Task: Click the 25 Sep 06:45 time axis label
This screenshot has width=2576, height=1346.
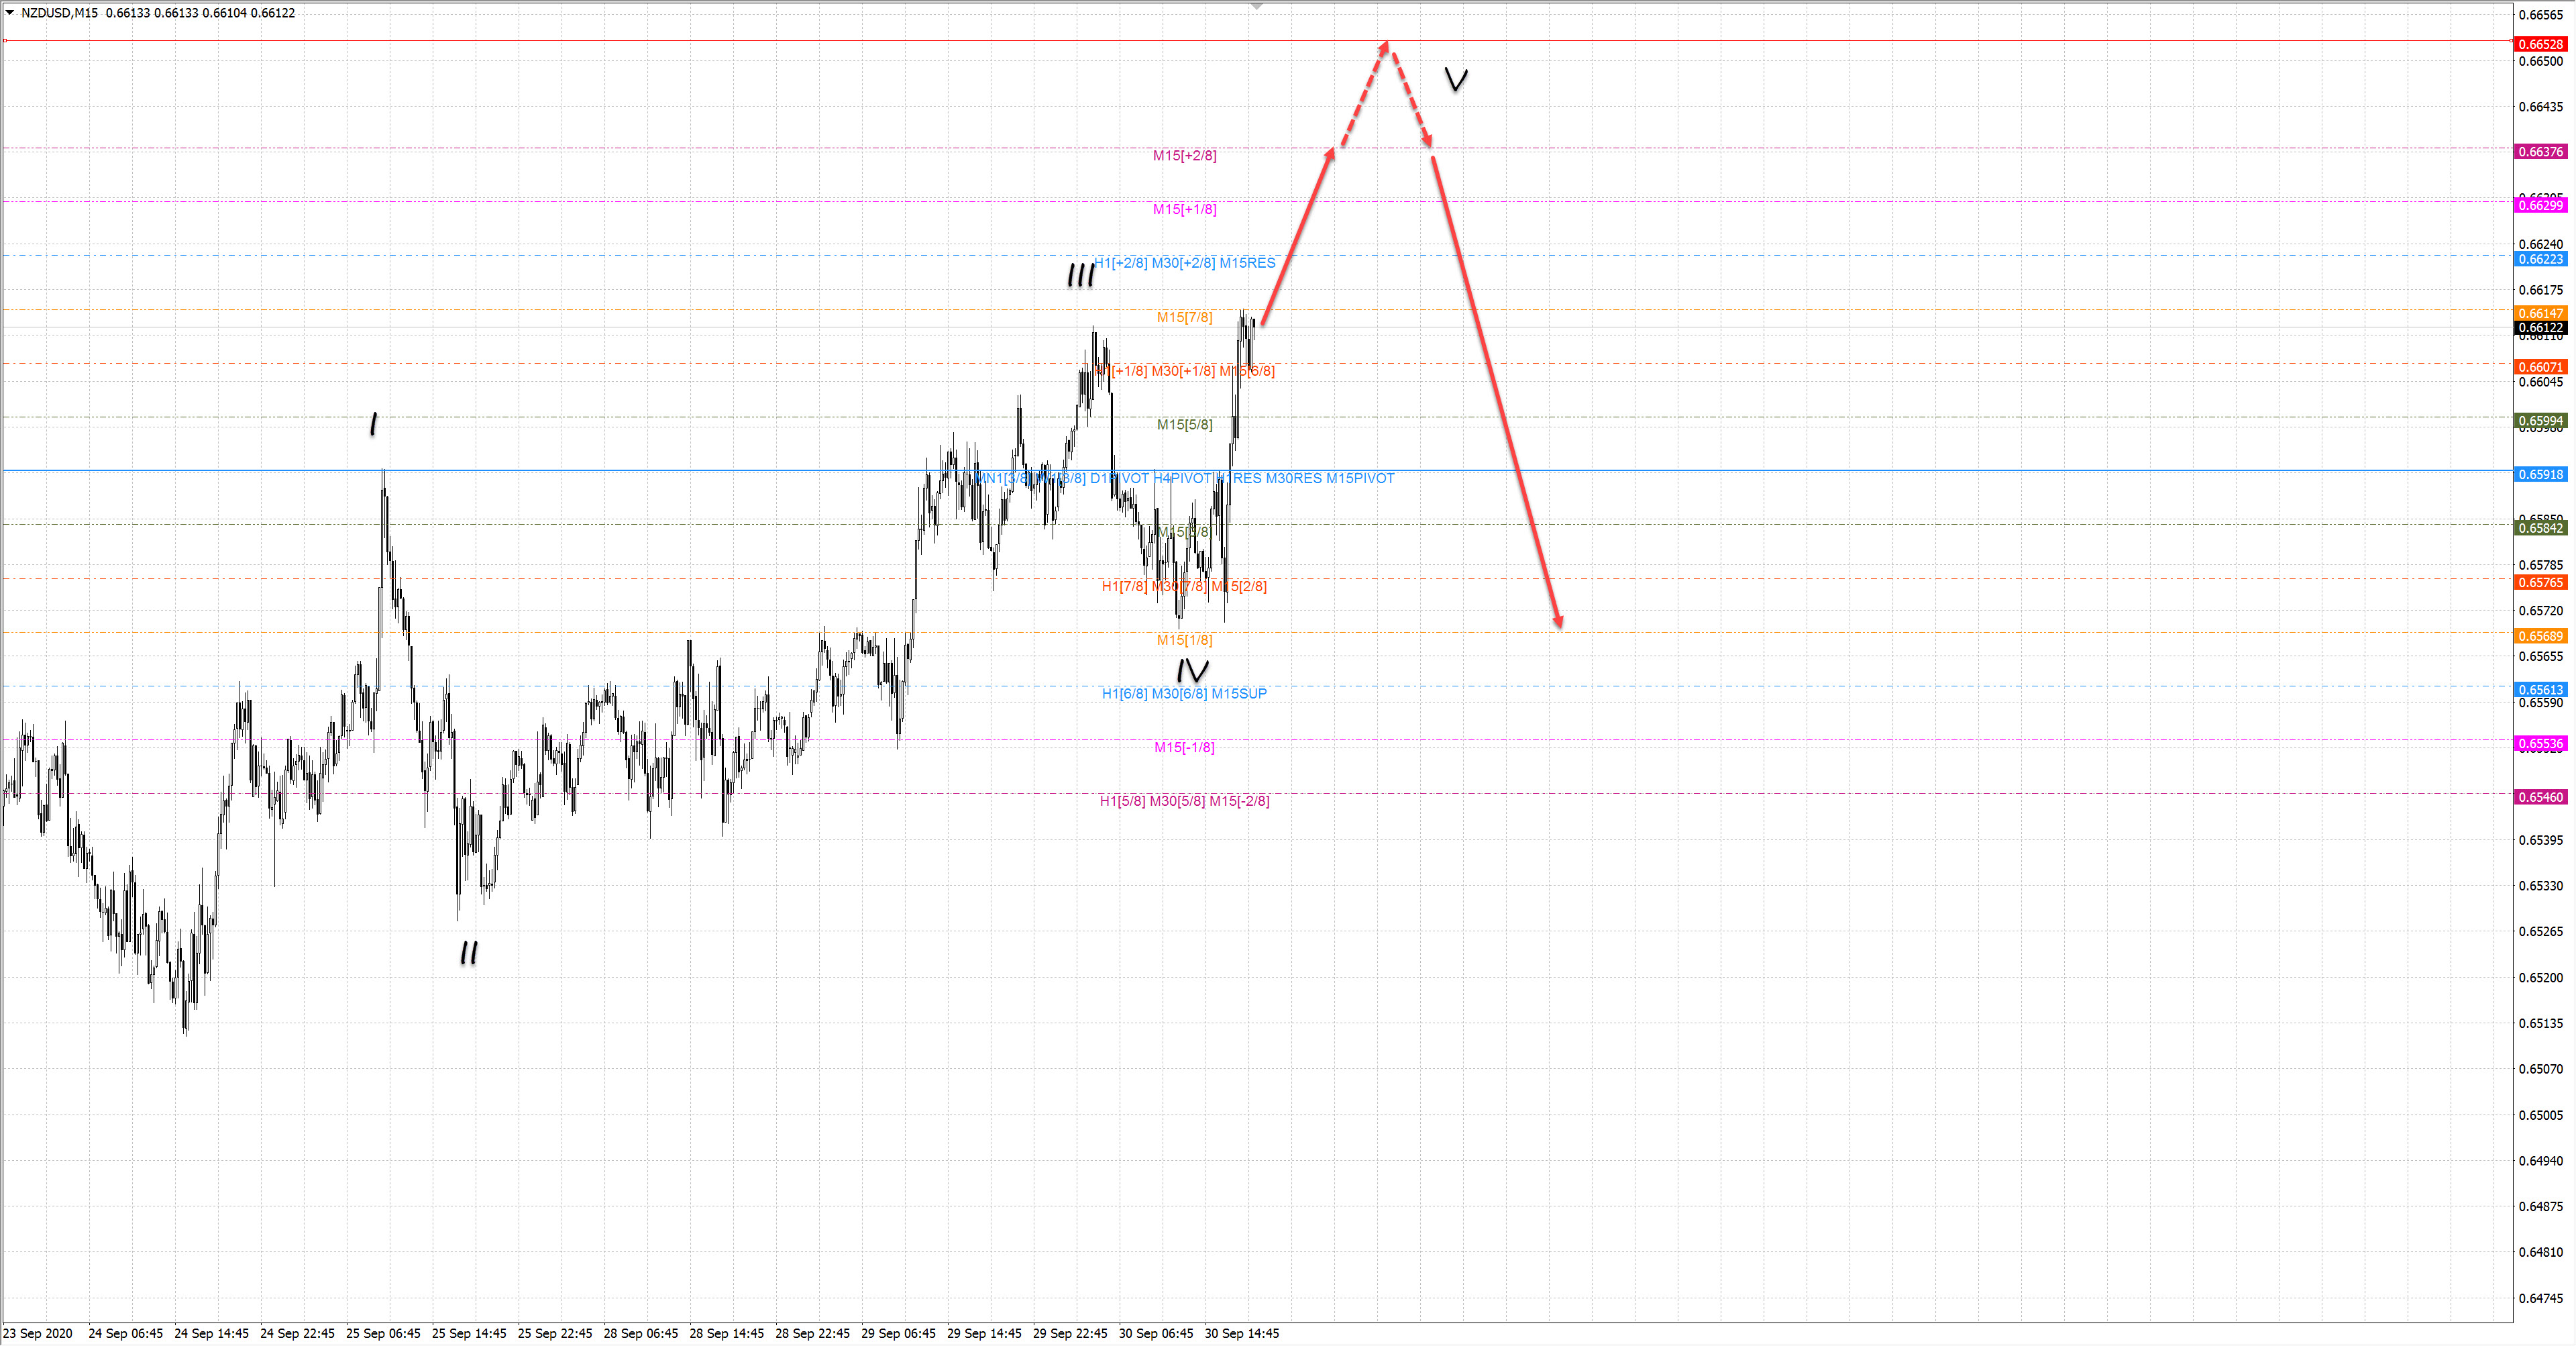Action: coord(383,1333)
